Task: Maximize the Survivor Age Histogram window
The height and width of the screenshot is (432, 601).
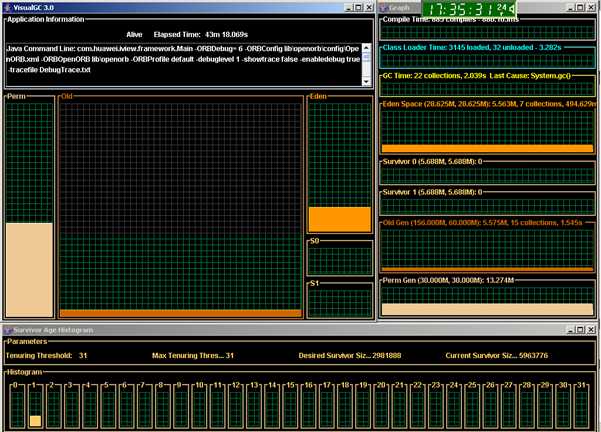Action: pos(581,329)
